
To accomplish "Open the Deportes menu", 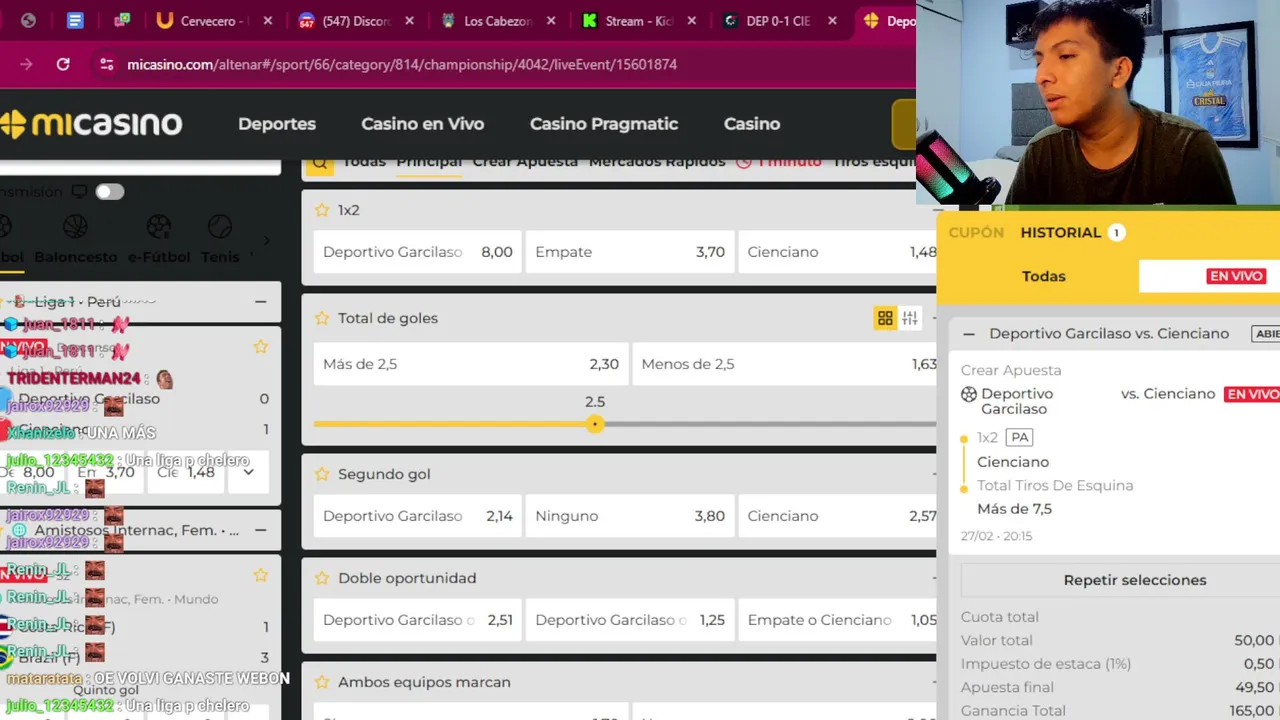I will 277,124.
